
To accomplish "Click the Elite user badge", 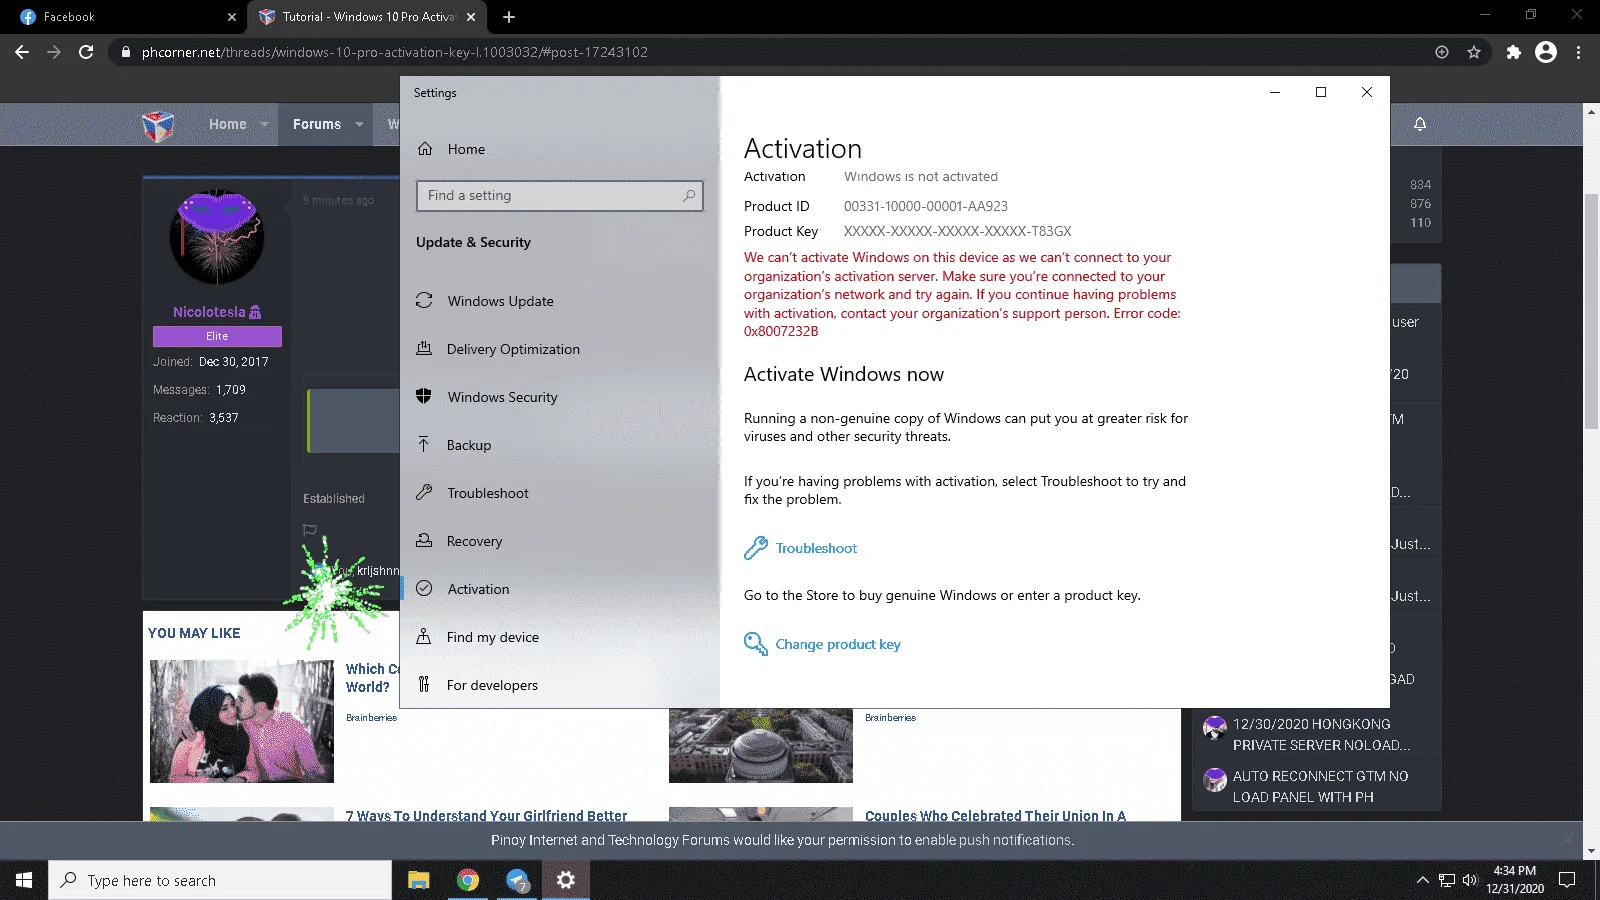I will [x=217, y=336].
